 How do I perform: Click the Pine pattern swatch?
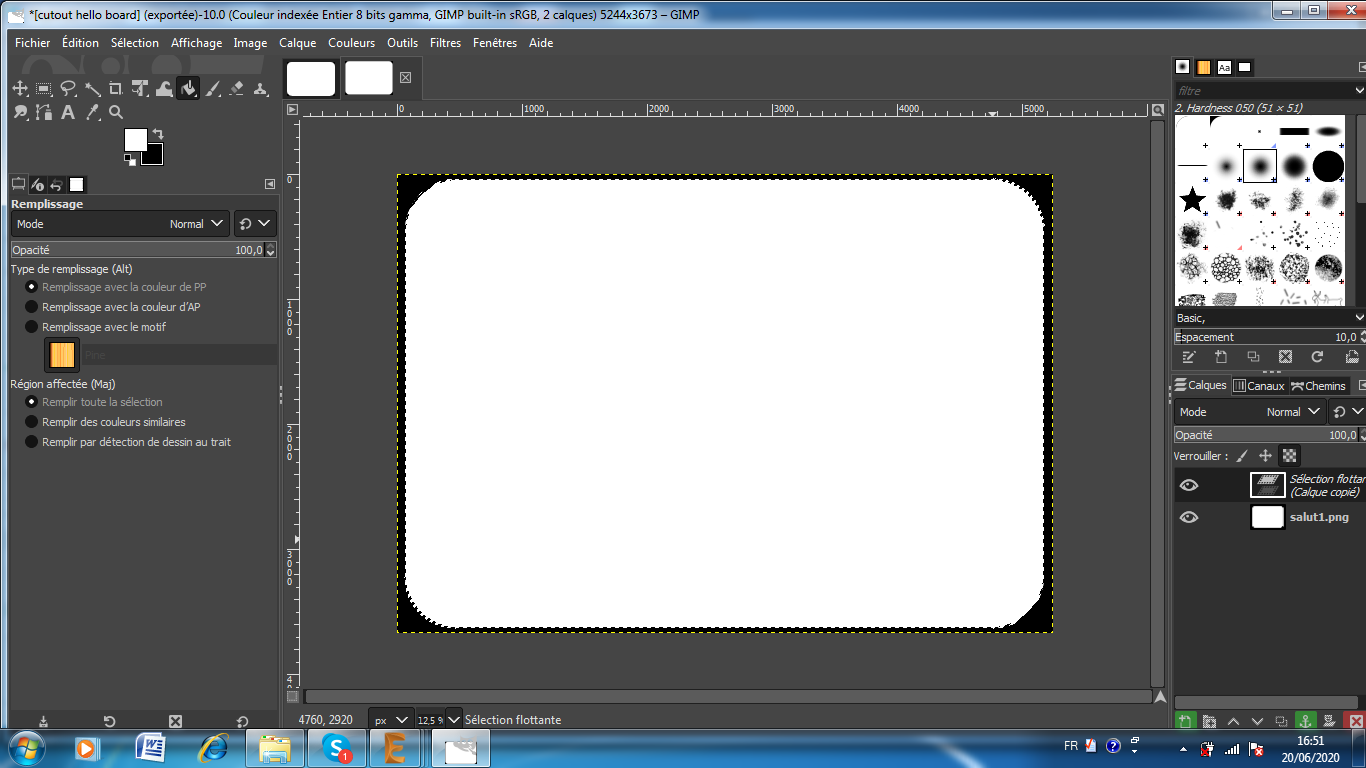[62, 355]
